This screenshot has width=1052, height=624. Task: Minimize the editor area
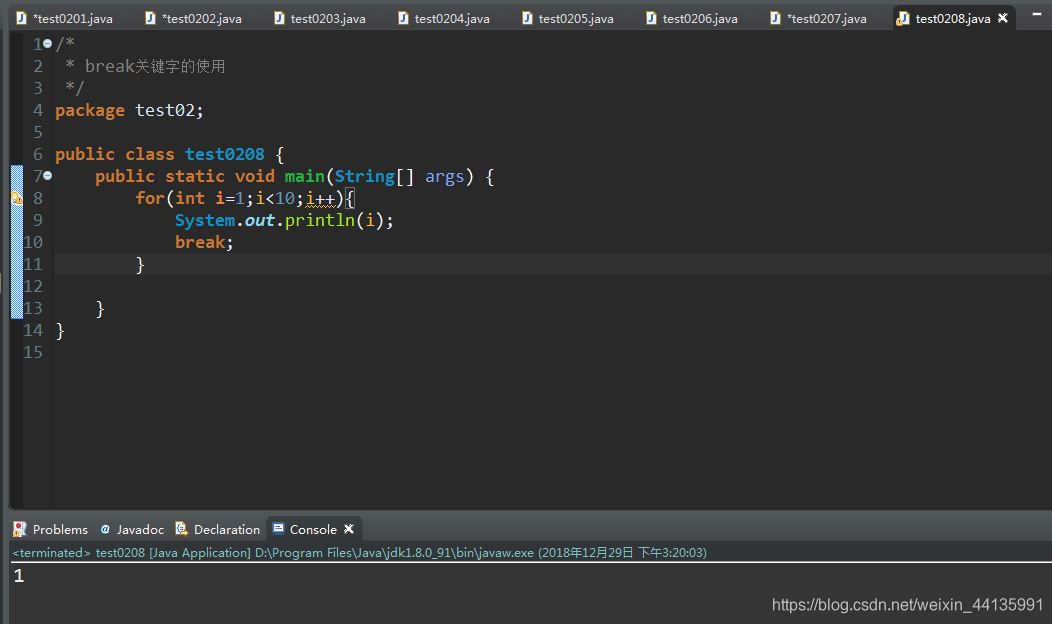click(x=1037, y=14)
